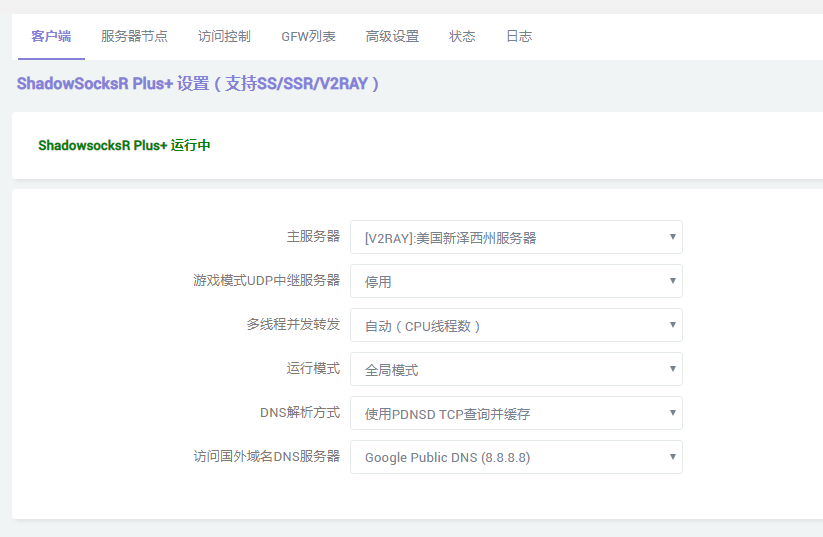Switch to the 状态 tab
The height and width of the screenshot is (537, 823).
[462, 36]
